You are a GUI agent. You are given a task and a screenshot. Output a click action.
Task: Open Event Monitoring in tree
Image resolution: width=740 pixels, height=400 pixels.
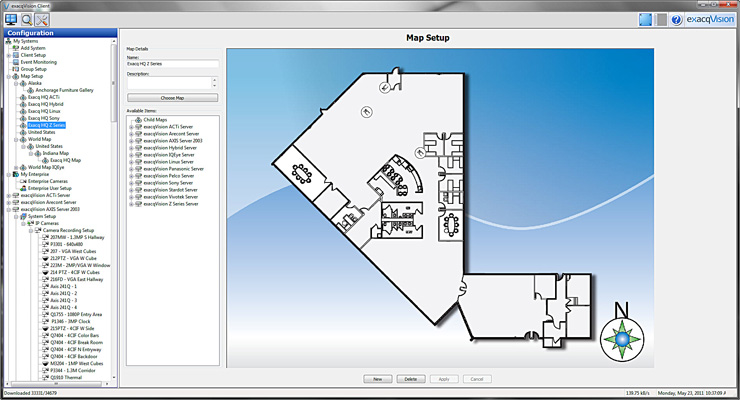(x=39, y=62)
